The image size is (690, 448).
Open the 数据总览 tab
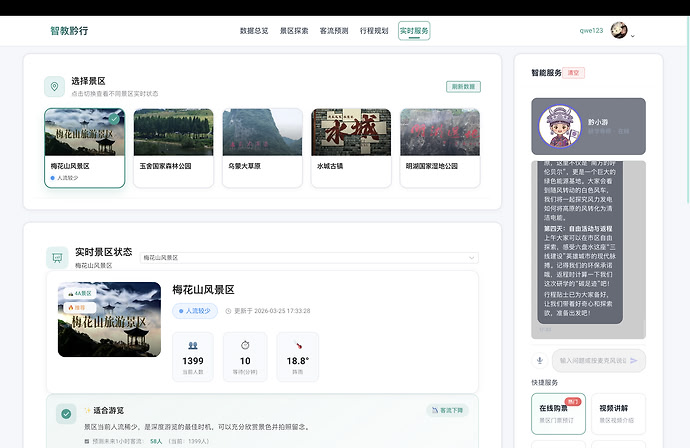click(254, 31)
